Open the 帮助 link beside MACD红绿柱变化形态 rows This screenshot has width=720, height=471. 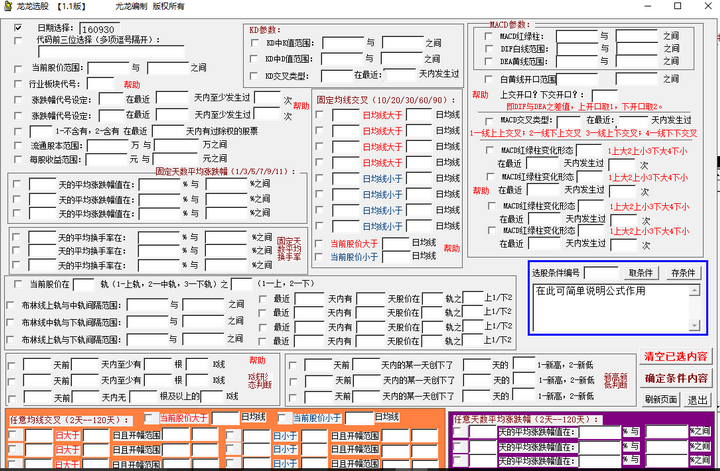click(x=481, y=191)
